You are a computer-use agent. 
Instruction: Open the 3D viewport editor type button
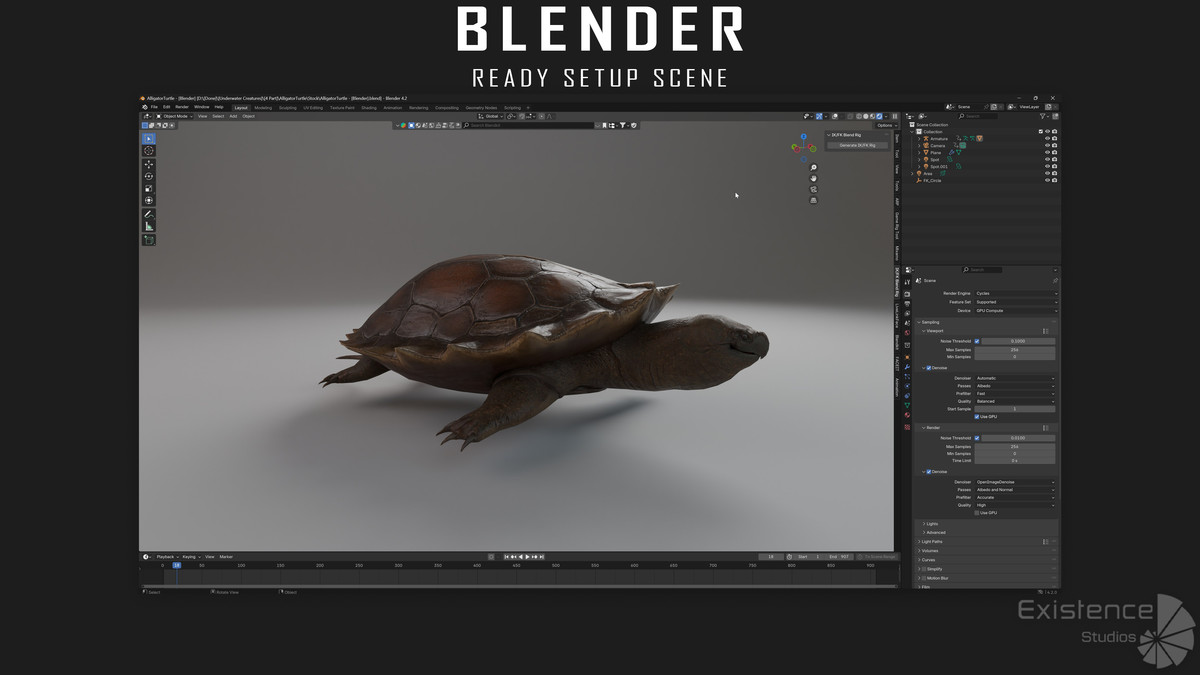[x=147, y=116]
